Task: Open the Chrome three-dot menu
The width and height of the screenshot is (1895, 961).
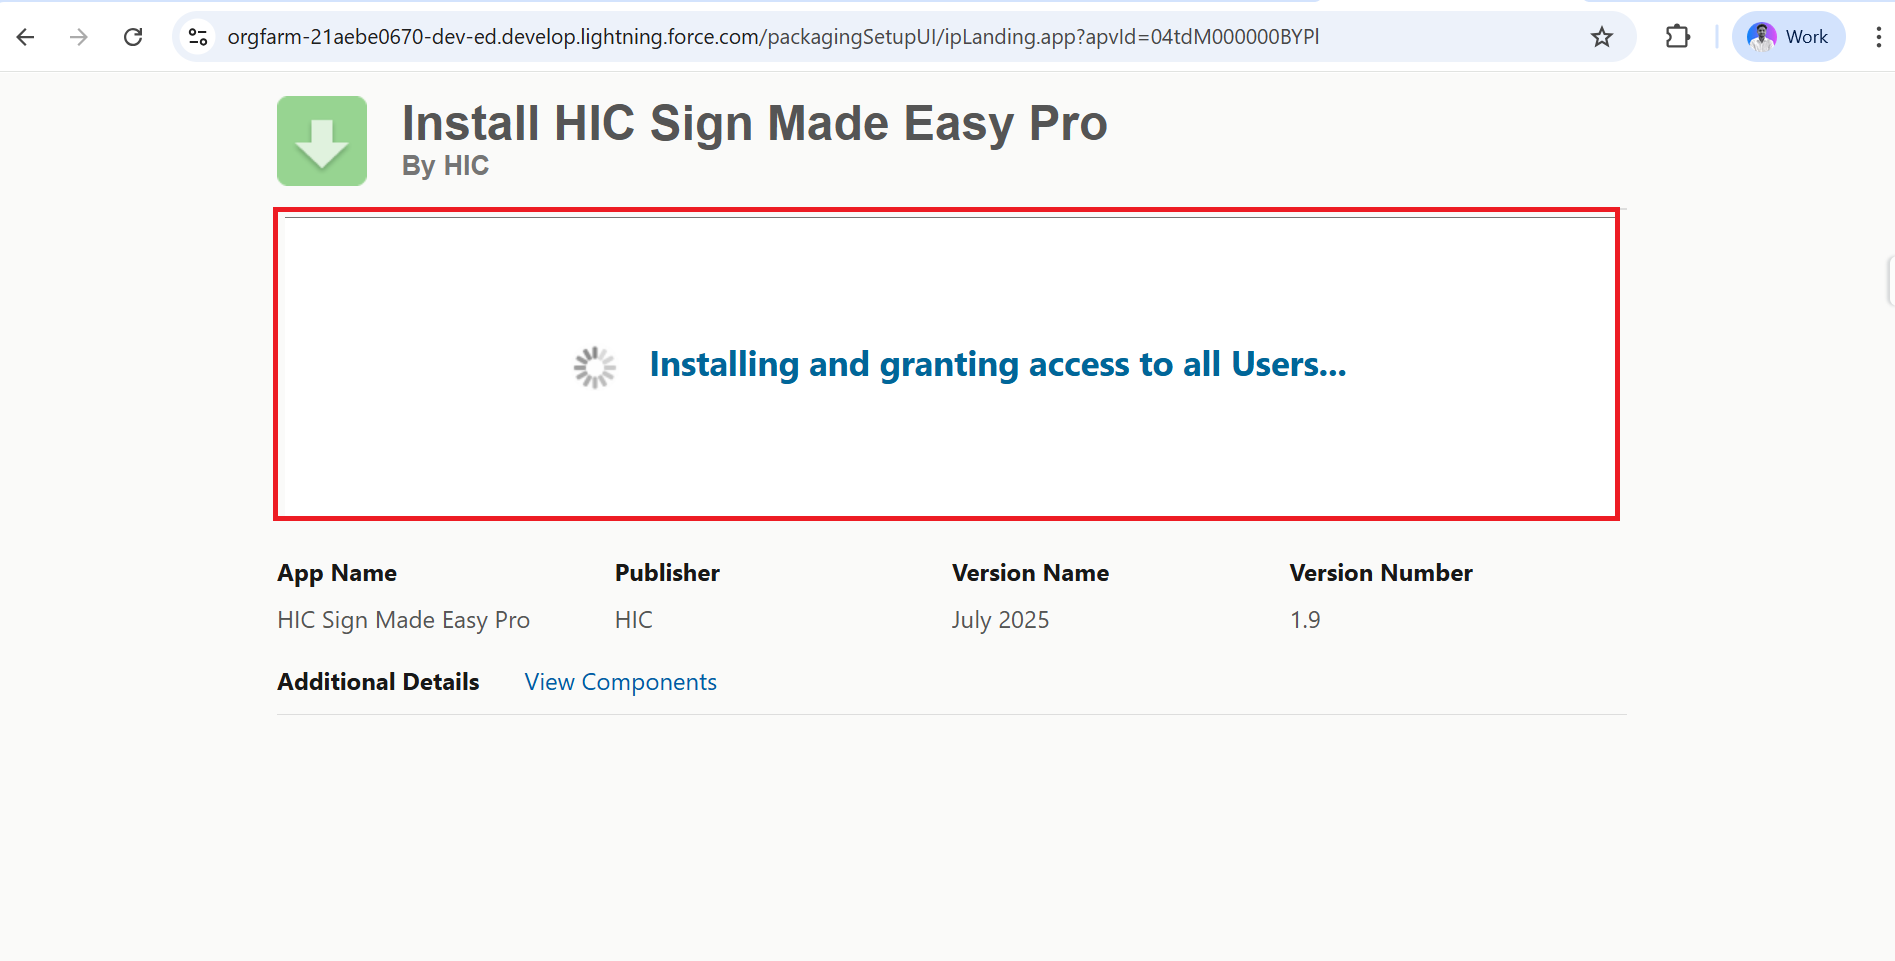Action: (x=1878, y=37)
